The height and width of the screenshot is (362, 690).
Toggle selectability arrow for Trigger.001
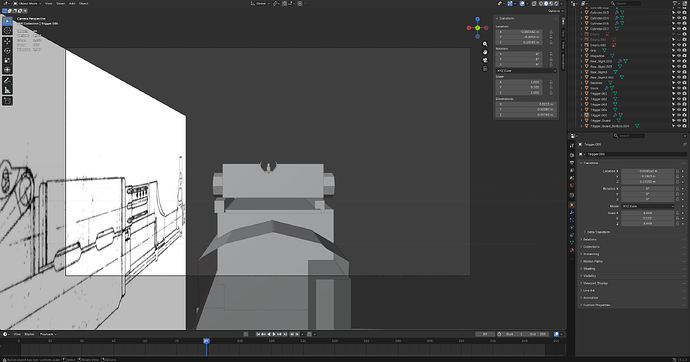point(673,94)
